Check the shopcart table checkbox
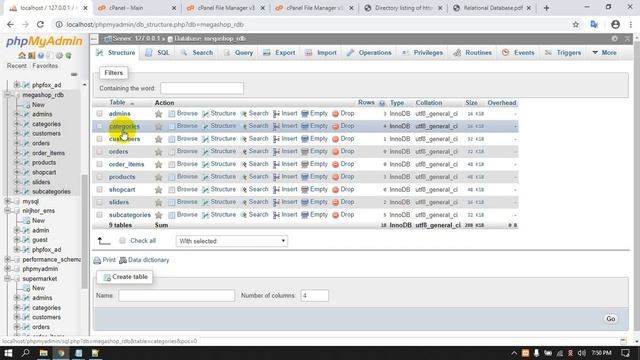This screenshot has width=640, height=360. tap(100, 189)
